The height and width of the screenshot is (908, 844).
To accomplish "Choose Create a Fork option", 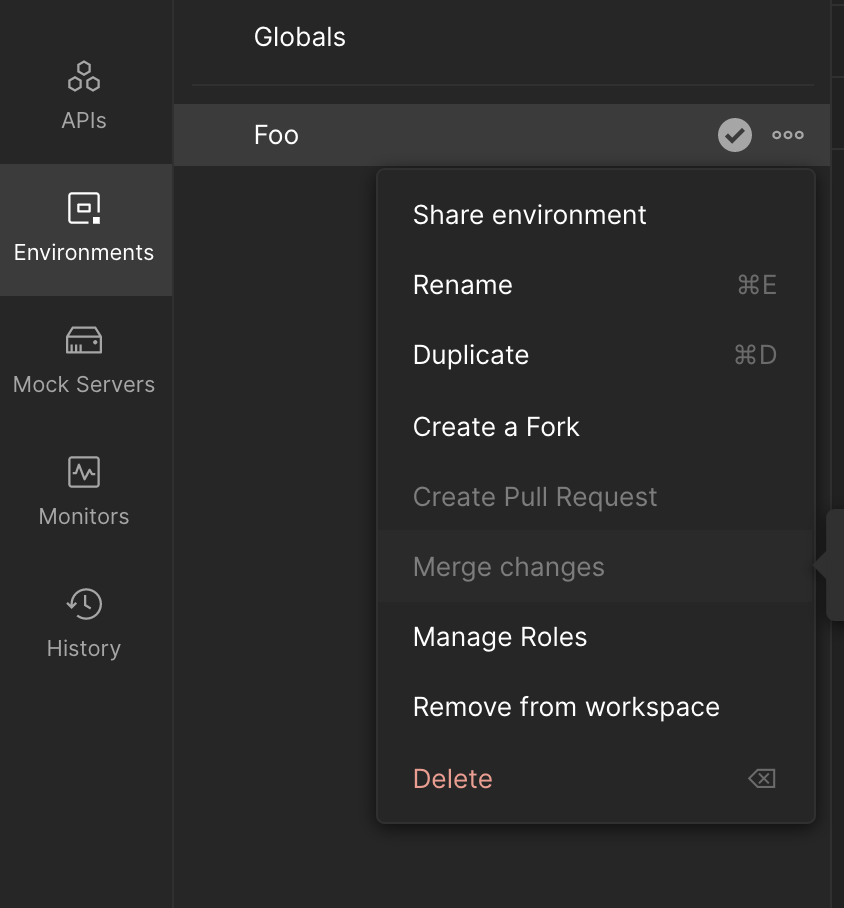I will coord(496,426).
